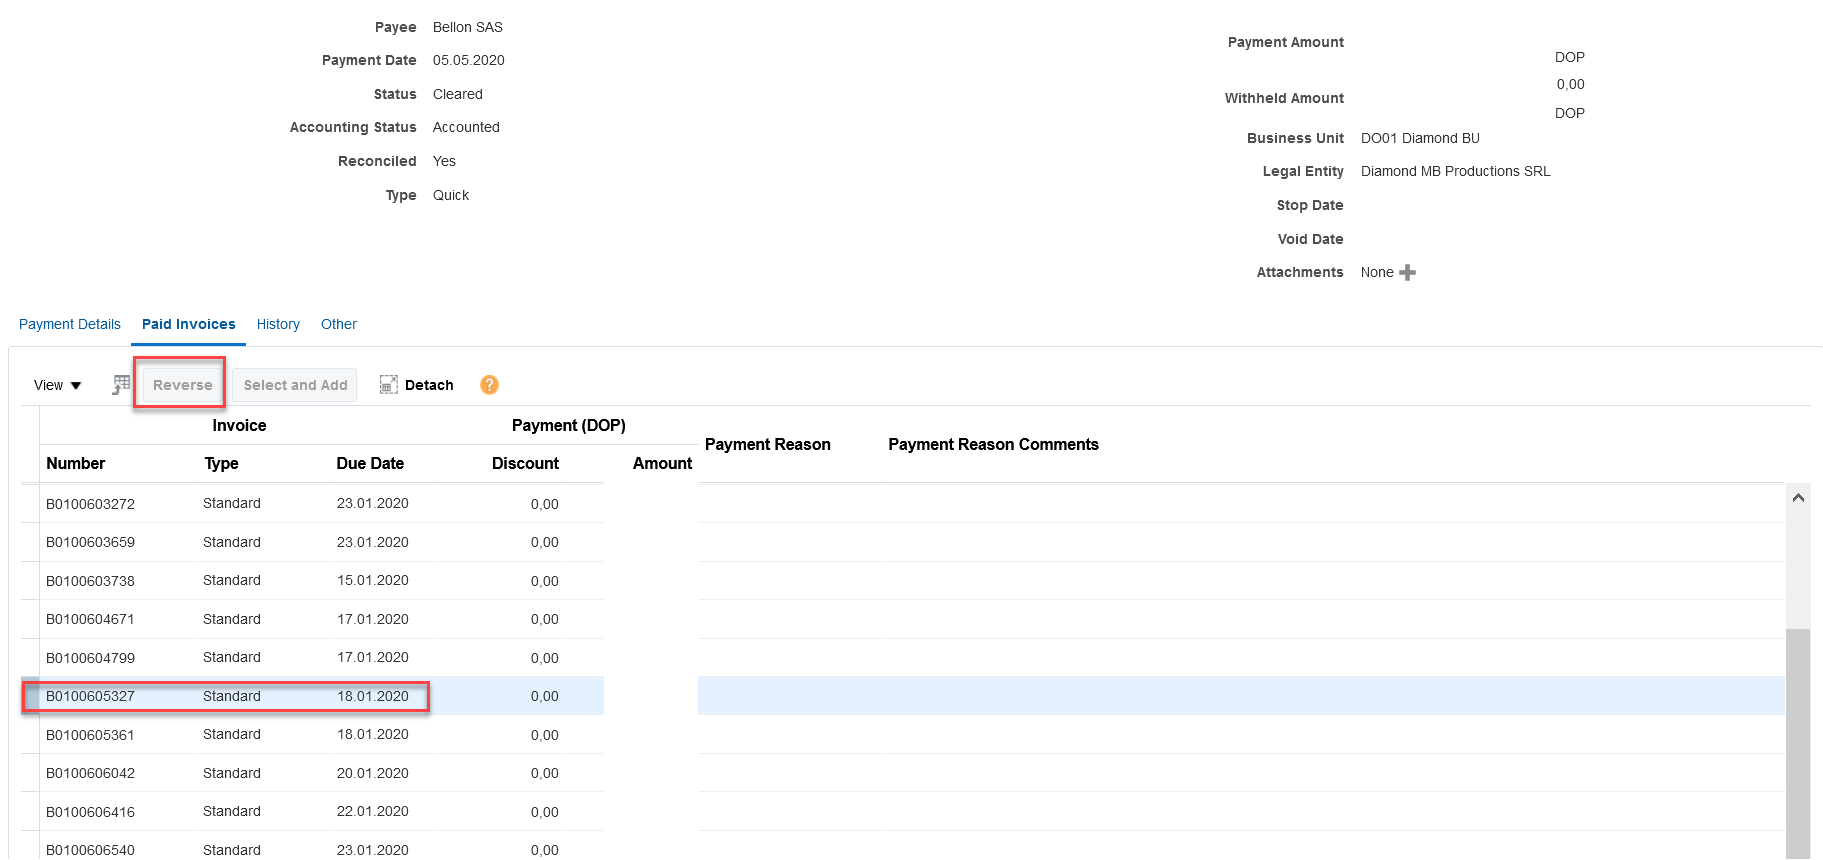Open the Other tab
This screenshot has height=860, width=1823.
click(x=339, y=324)
